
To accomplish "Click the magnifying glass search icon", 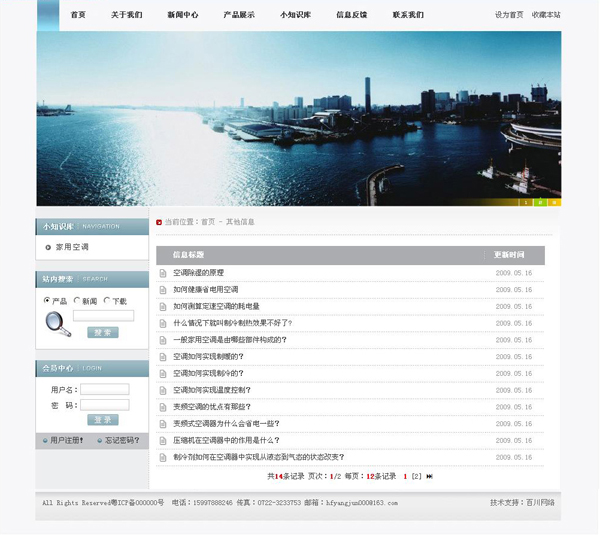I will coord(58,324).
